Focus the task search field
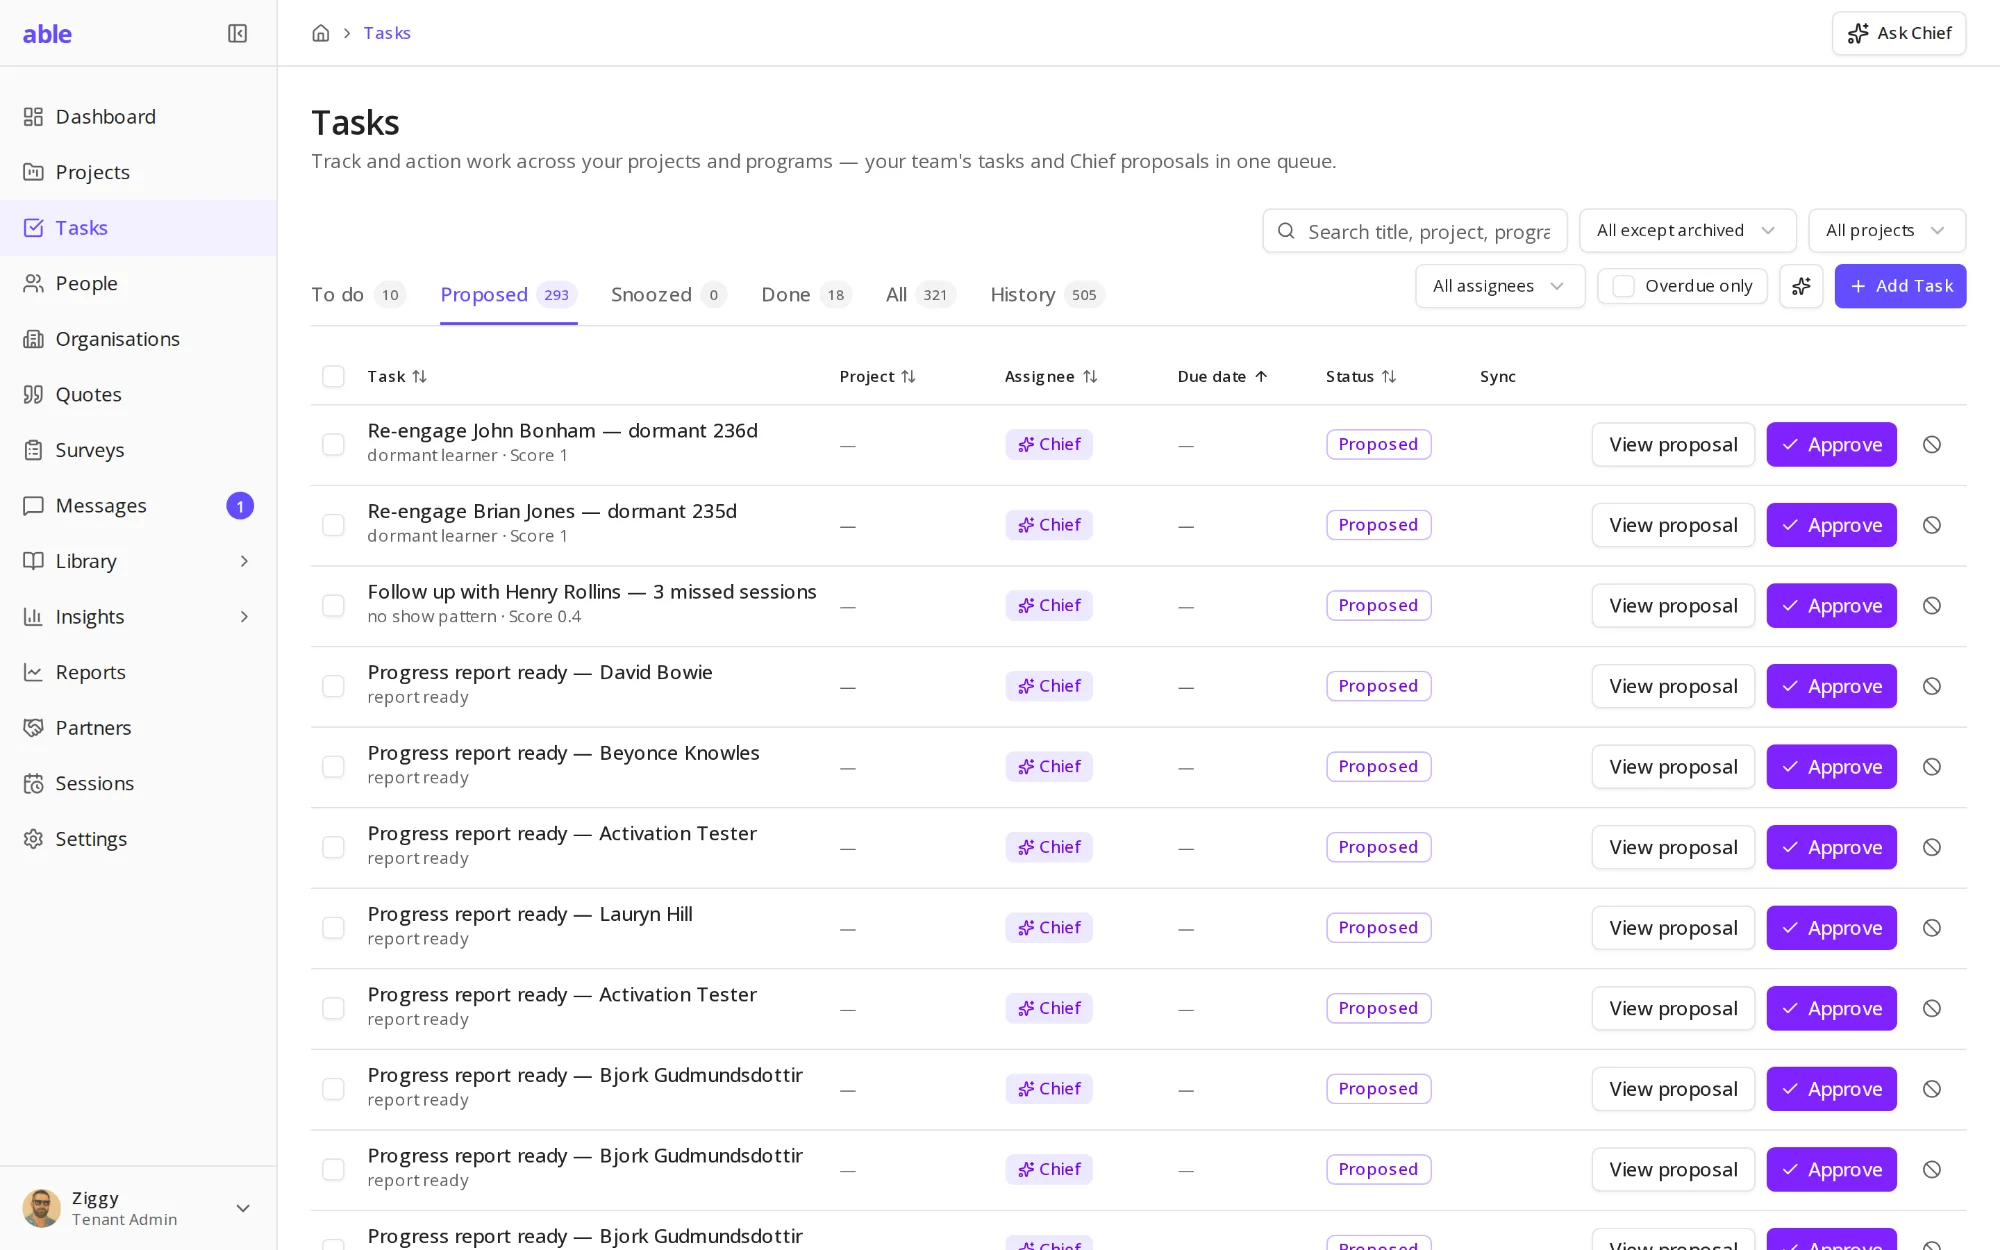Image resolution: width=2000 pixels, height=1250 pixels. coord(1414,231)
